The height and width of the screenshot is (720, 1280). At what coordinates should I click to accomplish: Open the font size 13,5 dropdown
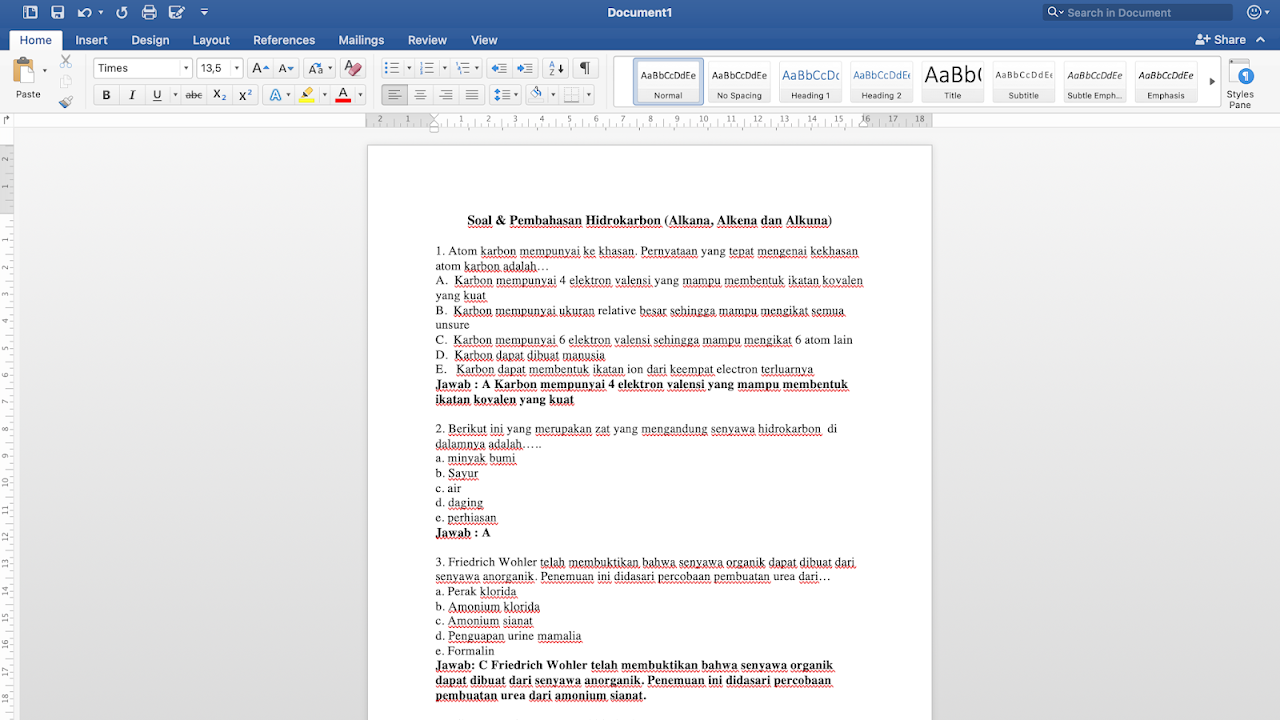pos(237,68)
